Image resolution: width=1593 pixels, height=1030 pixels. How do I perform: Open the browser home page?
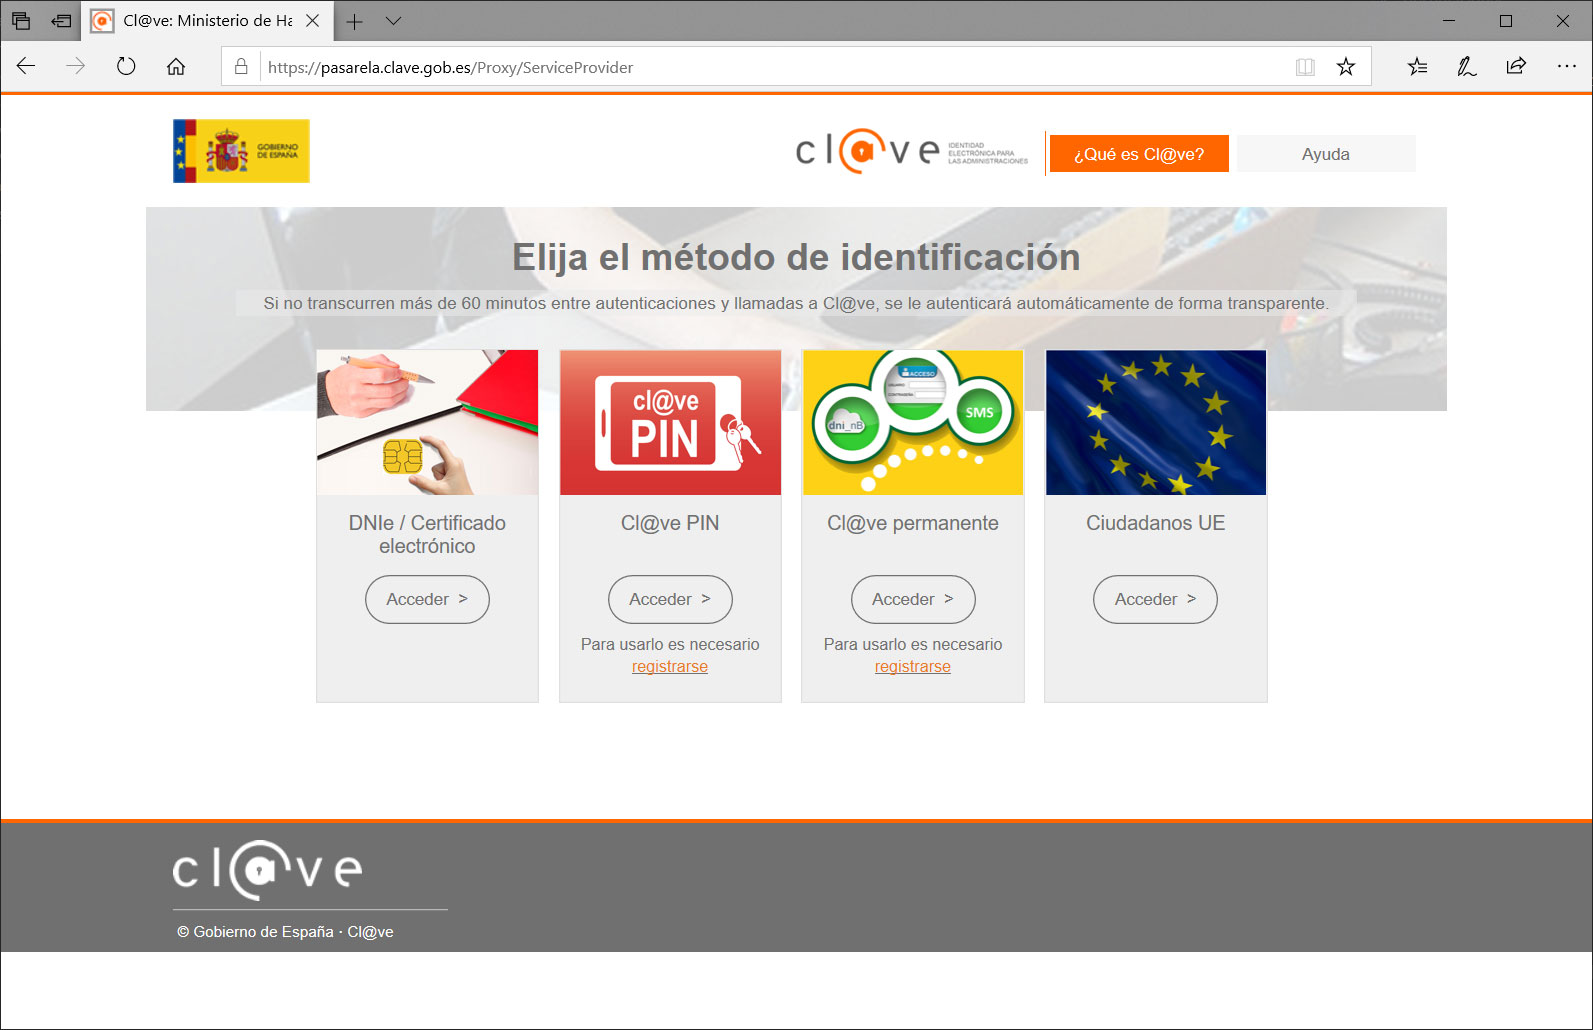coord(176,67)
